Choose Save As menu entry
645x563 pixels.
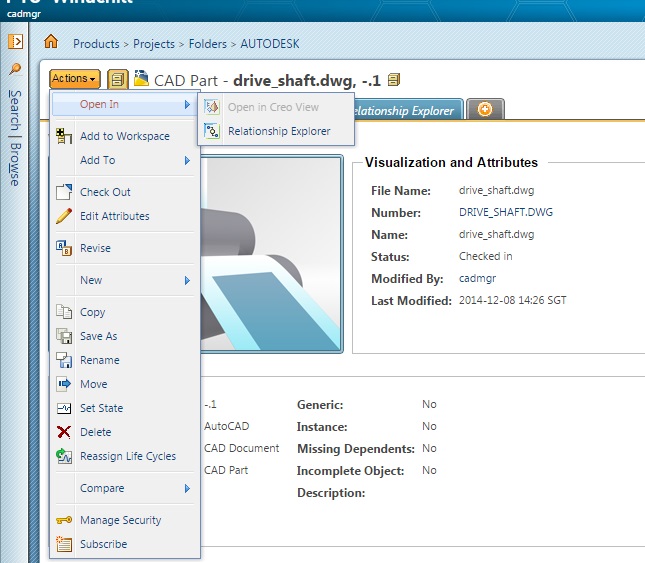[x=125, y=336]
